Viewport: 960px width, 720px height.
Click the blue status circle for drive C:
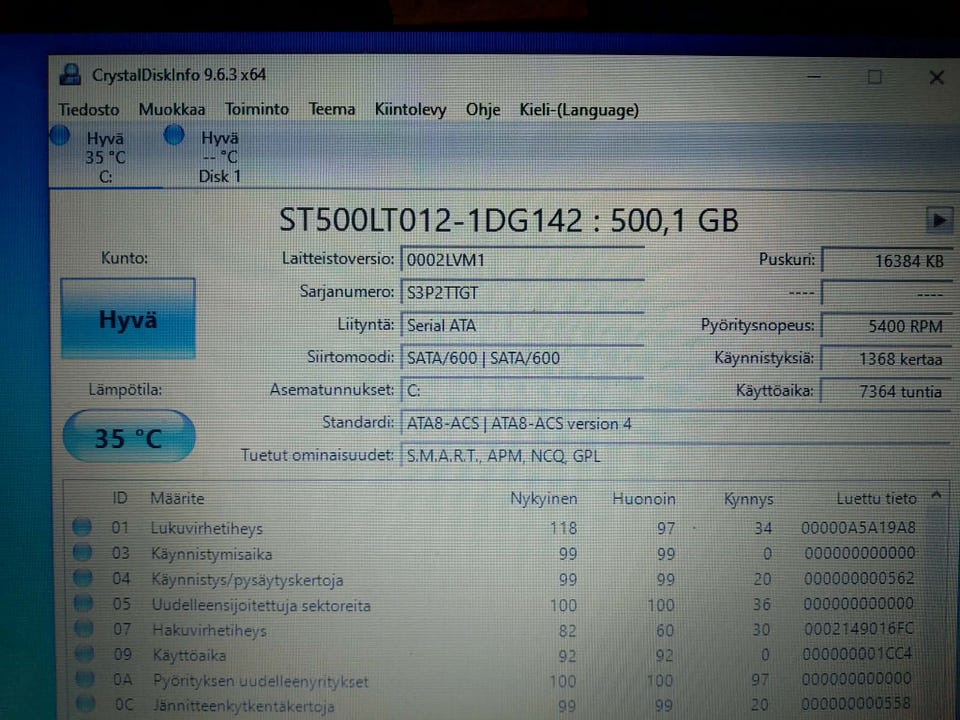[60, 135]
